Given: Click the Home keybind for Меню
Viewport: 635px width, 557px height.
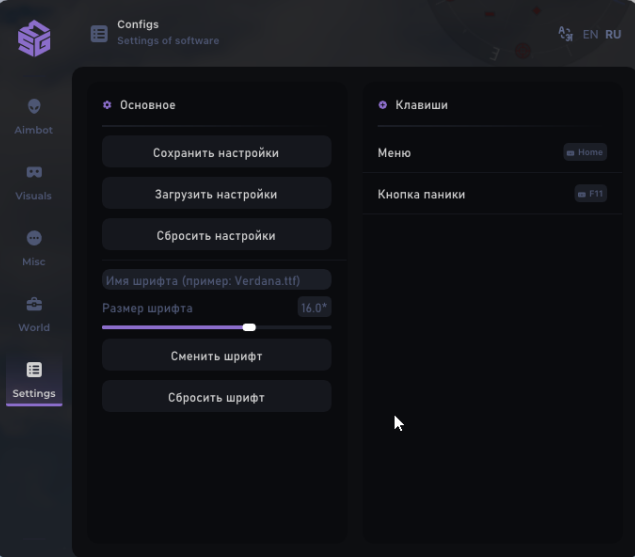Looking at the screenshot, I should point(585,153).
